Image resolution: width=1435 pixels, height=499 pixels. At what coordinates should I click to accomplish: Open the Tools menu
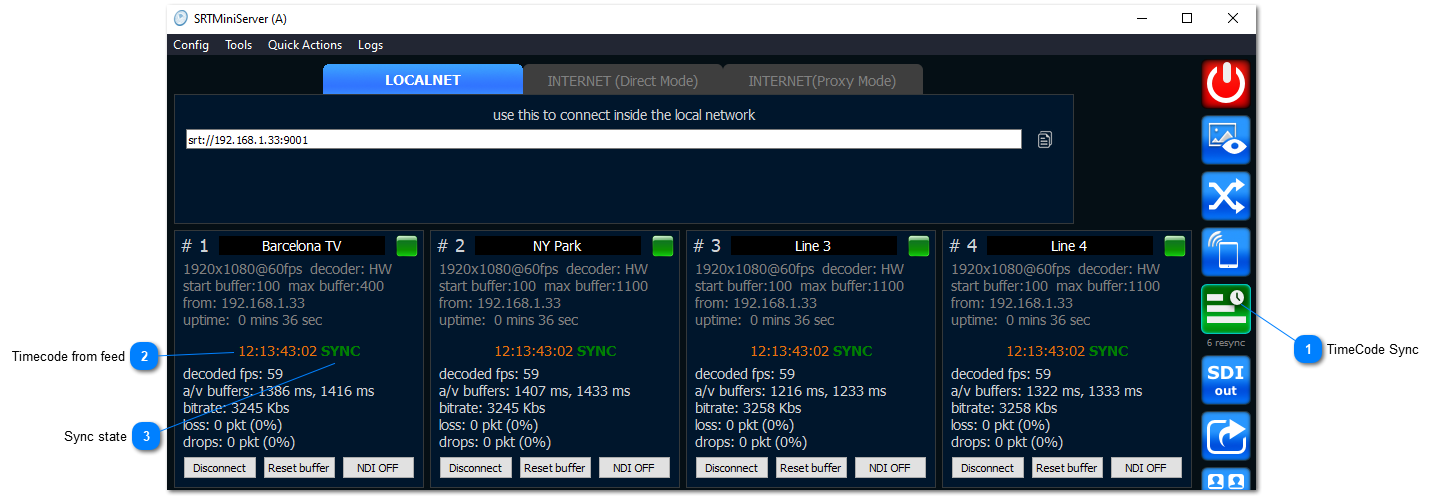tap(238, 45)
